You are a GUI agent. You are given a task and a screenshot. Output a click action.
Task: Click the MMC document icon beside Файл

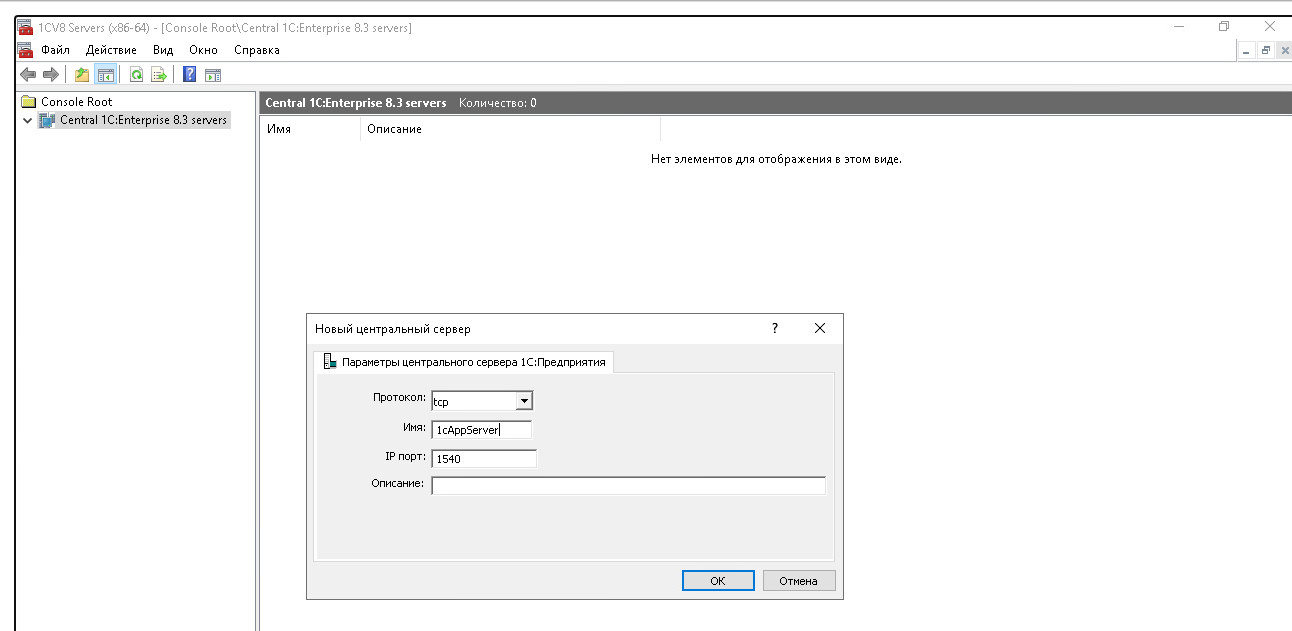coord(26,50)
